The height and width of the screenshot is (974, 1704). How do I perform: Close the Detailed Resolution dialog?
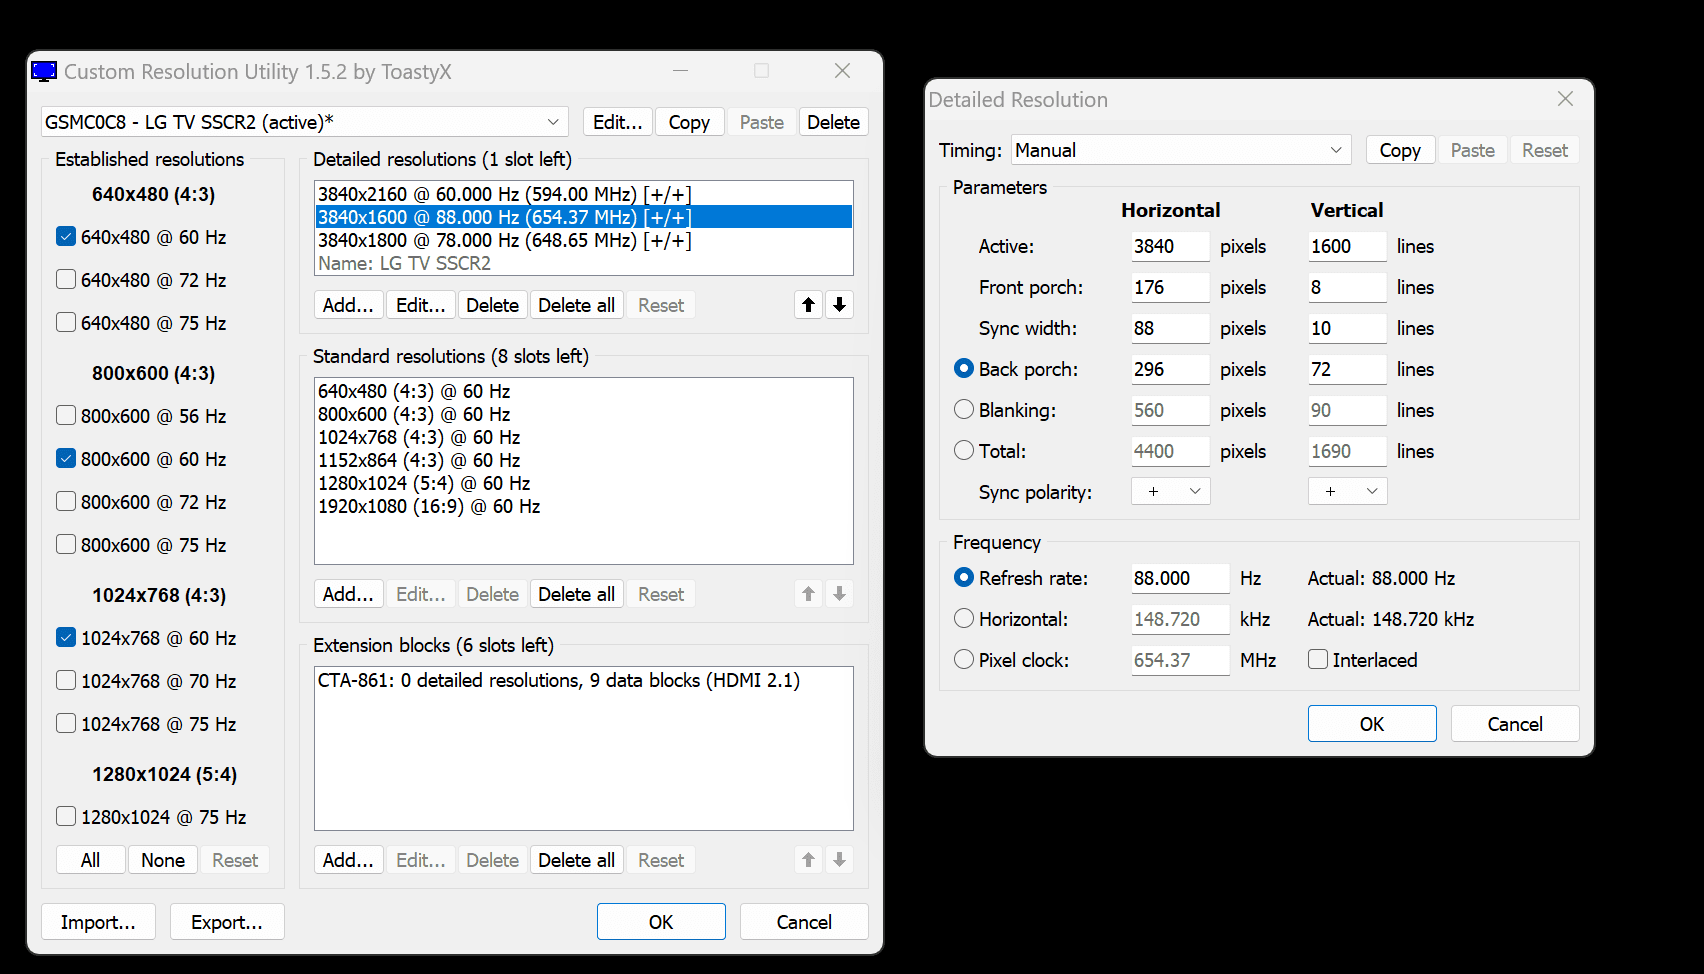[x=1565, y=99]
